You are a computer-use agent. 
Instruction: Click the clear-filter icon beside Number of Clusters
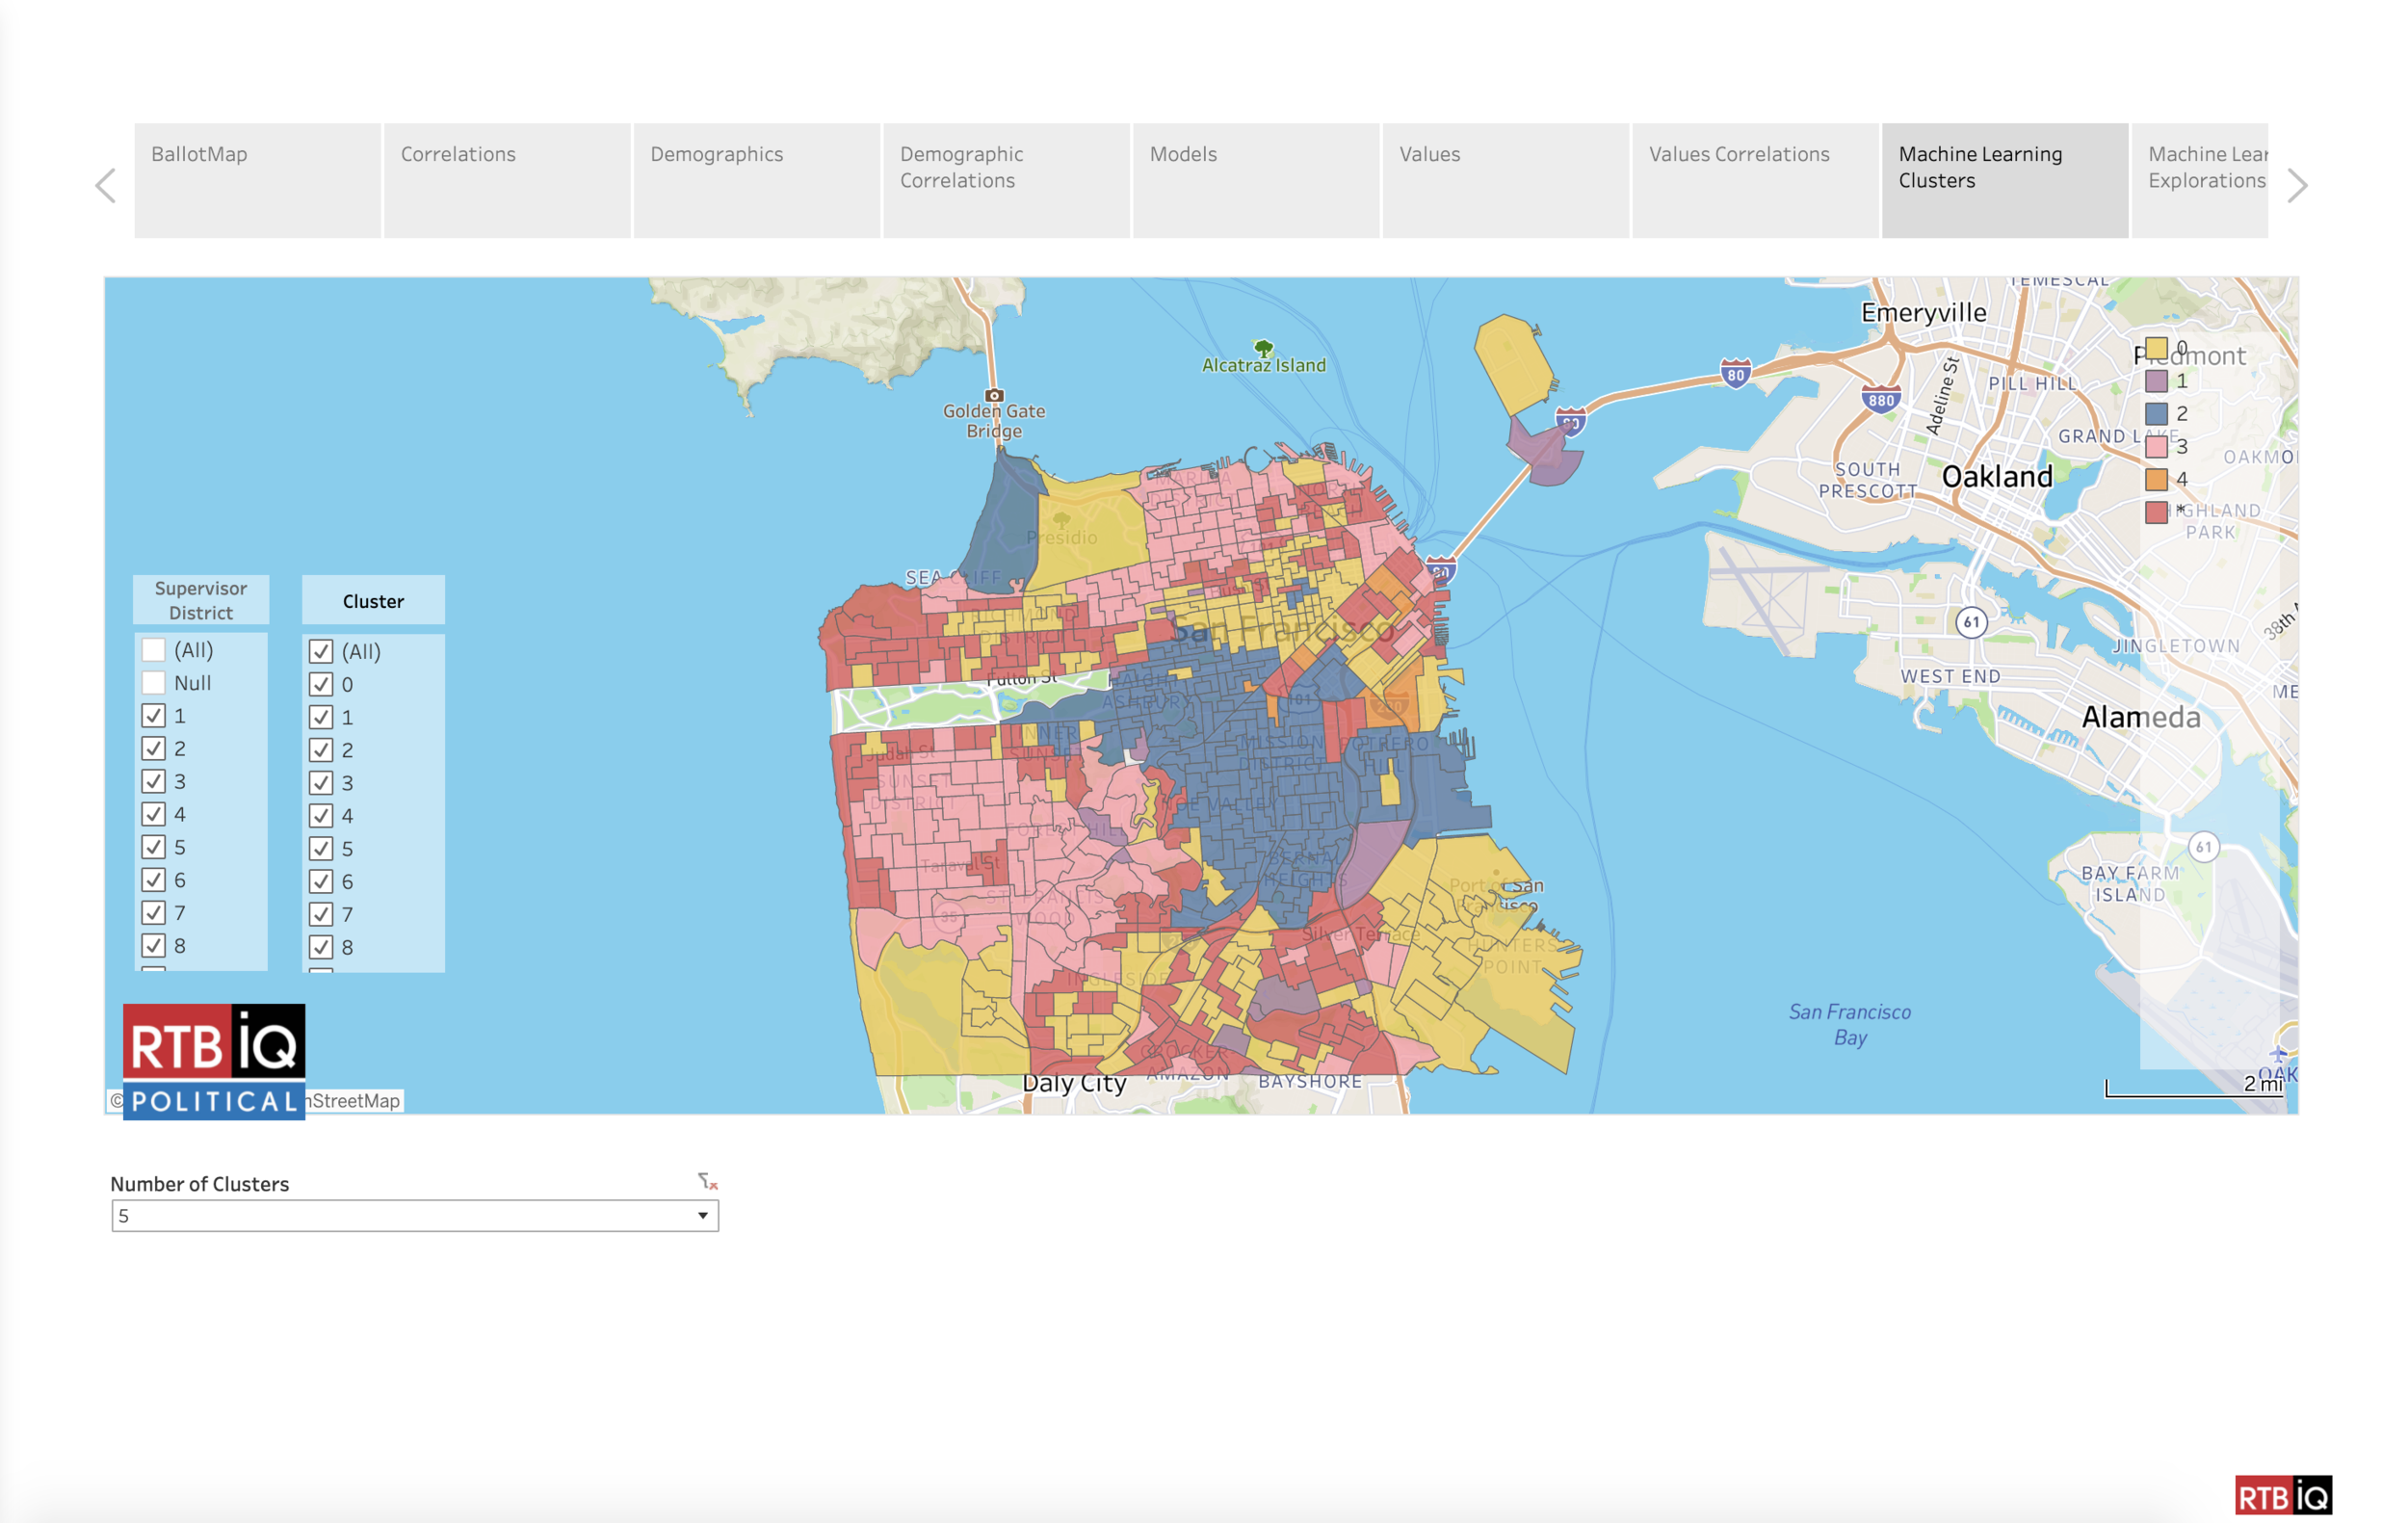(708, 1181)
